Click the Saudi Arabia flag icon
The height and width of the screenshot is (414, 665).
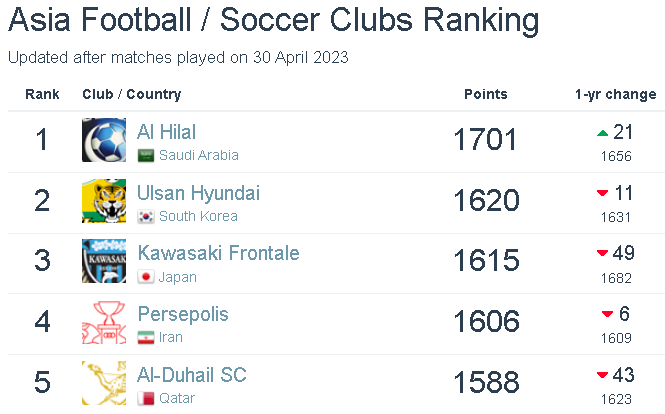click(x=146, y=156)
